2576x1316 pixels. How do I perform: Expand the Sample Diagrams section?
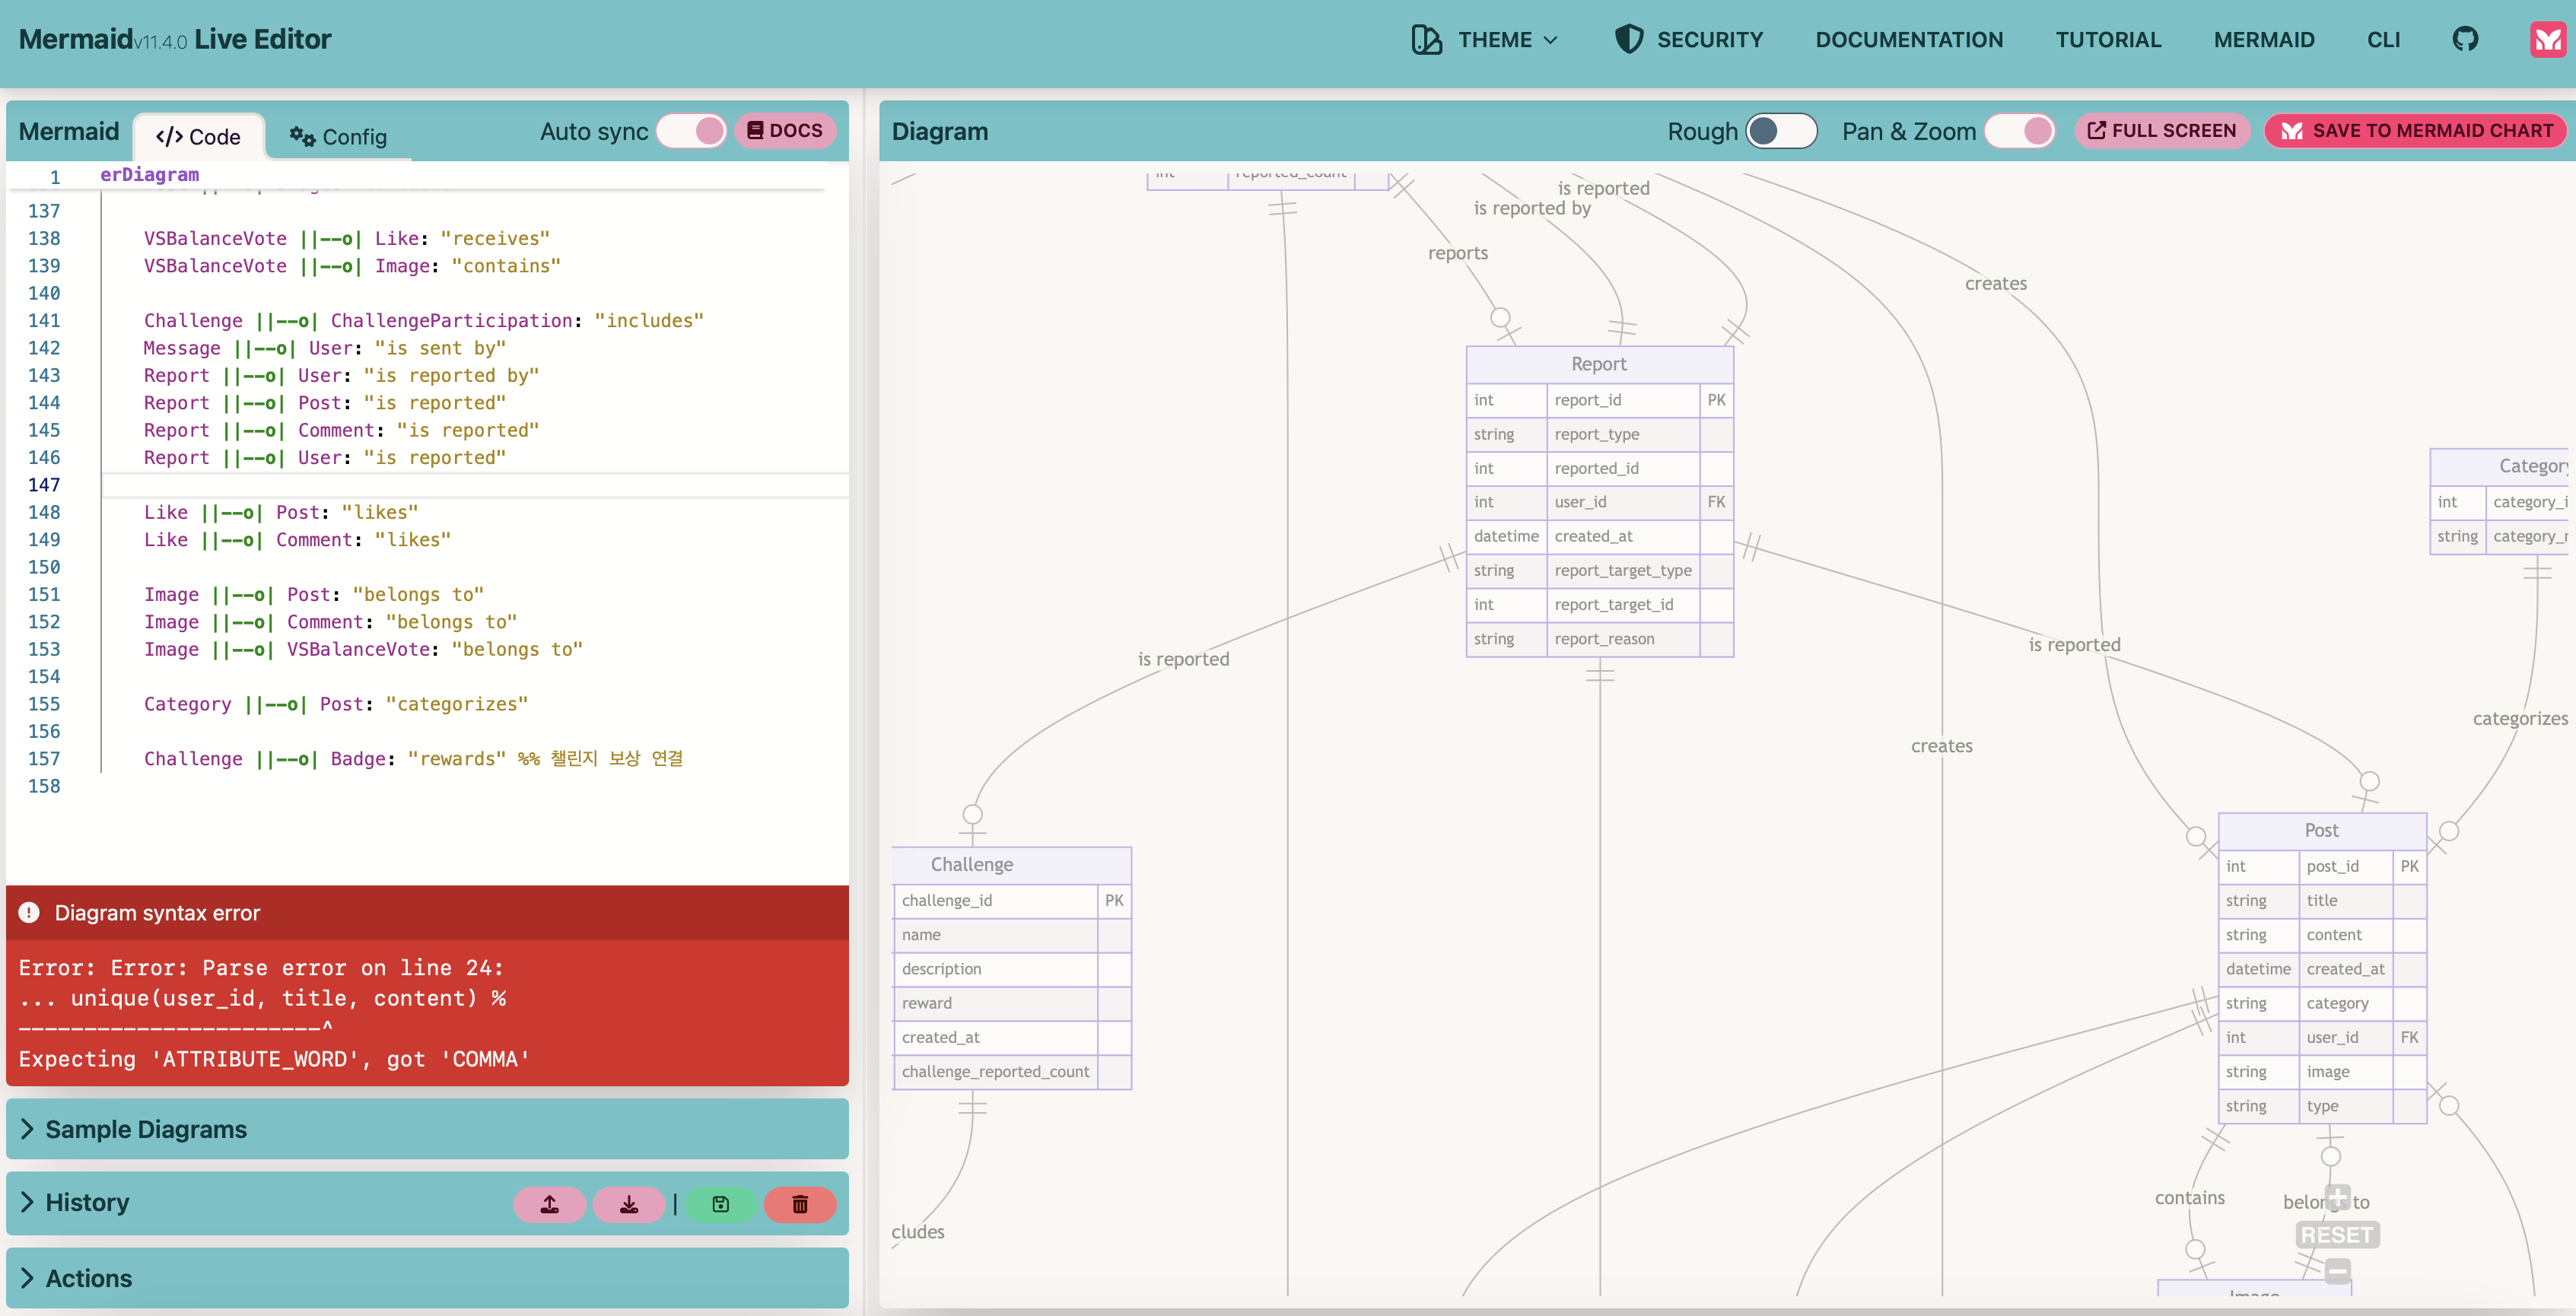(x=145, y=1129)
